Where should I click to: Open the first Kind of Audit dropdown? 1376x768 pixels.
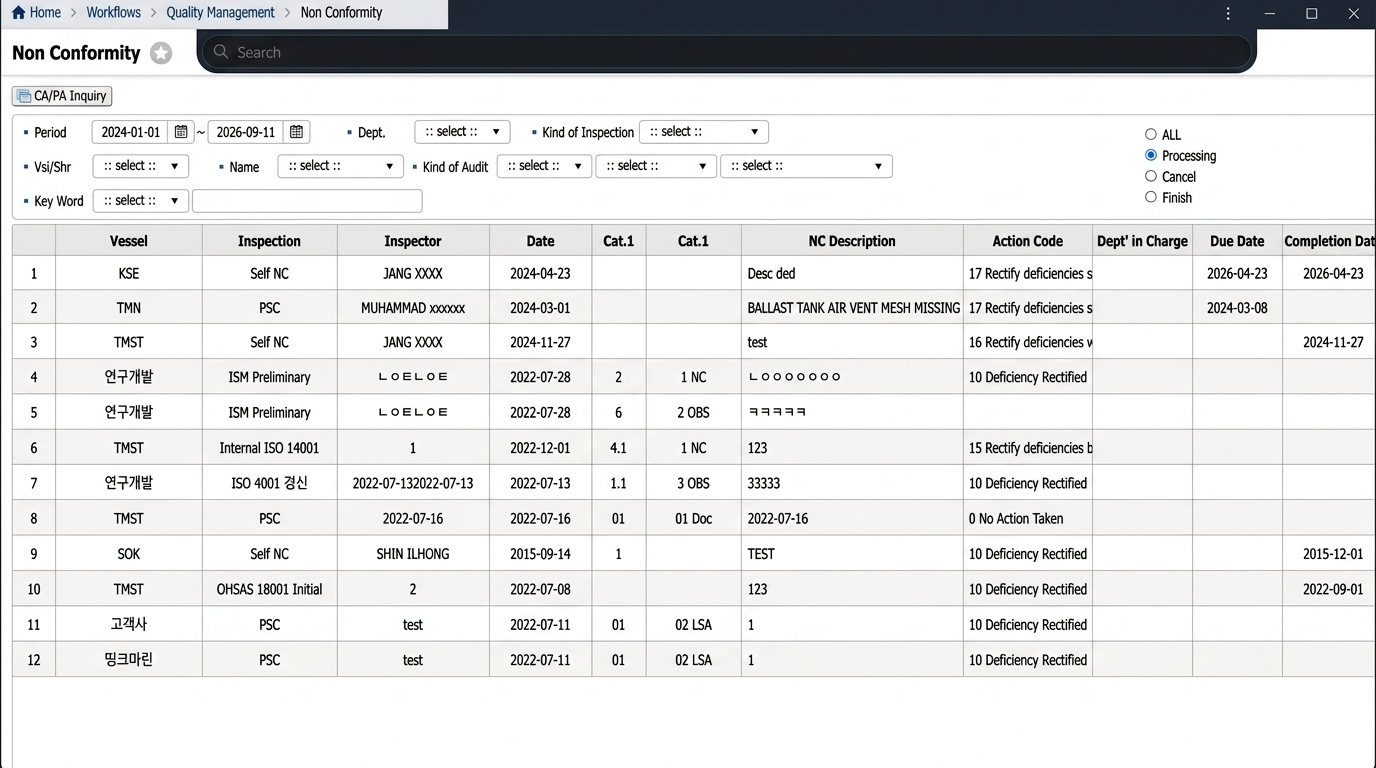[544, 166]
